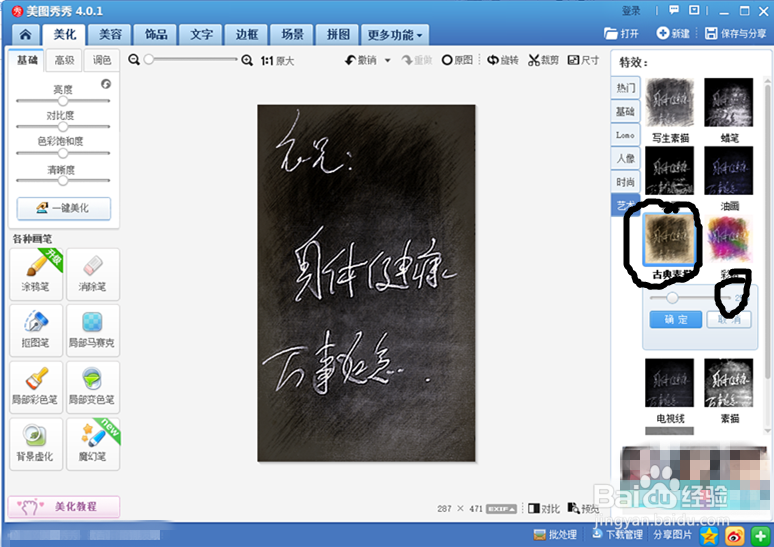This screenshot has width=774, height=547.
Task: Confirm the effect with 确定
Action: pos(676,319)
